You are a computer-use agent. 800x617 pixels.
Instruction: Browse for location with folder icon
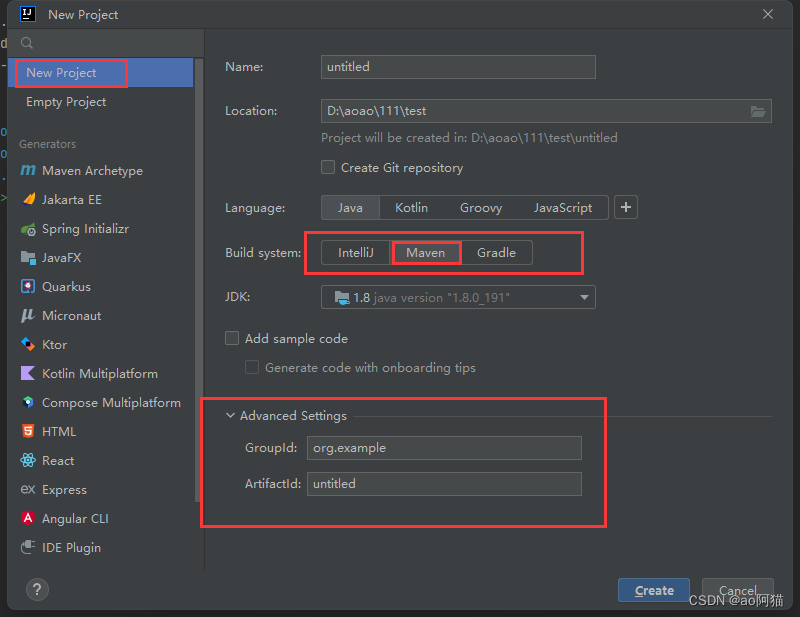758,111
